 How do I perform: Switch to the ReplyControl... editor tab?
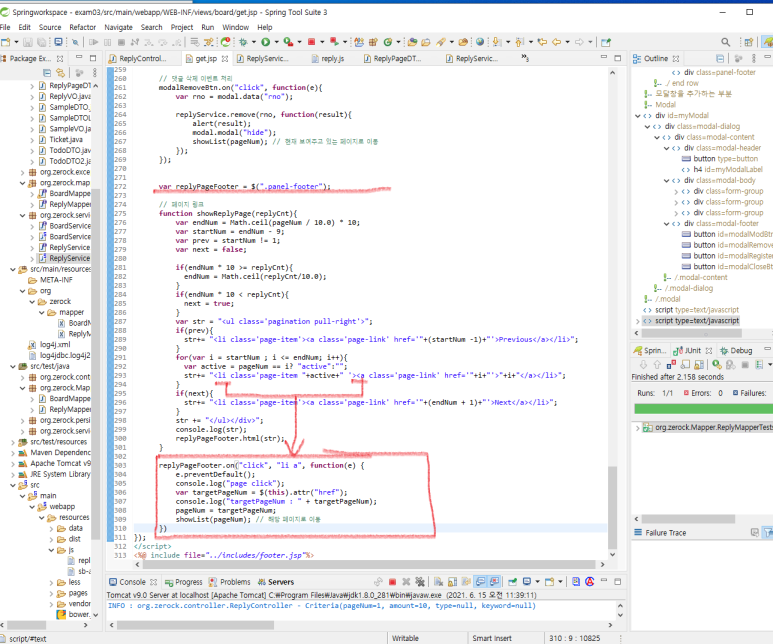(x=138, y=59)
